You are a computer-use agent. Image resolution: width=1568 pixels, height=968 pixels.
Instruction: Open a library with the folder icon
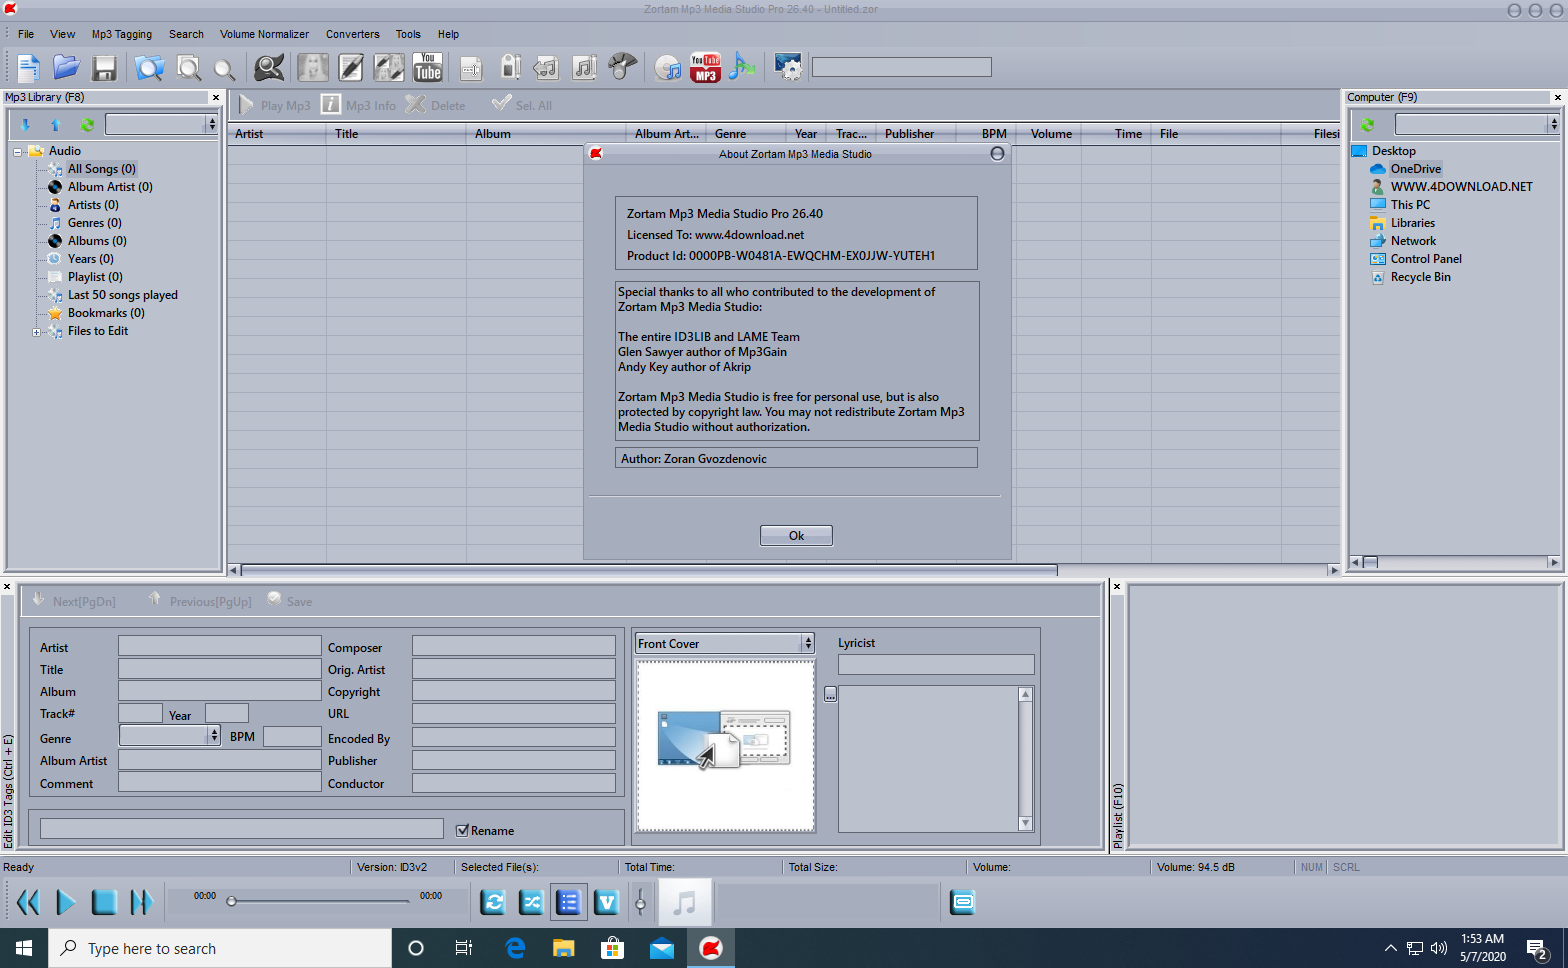point(66,67)
